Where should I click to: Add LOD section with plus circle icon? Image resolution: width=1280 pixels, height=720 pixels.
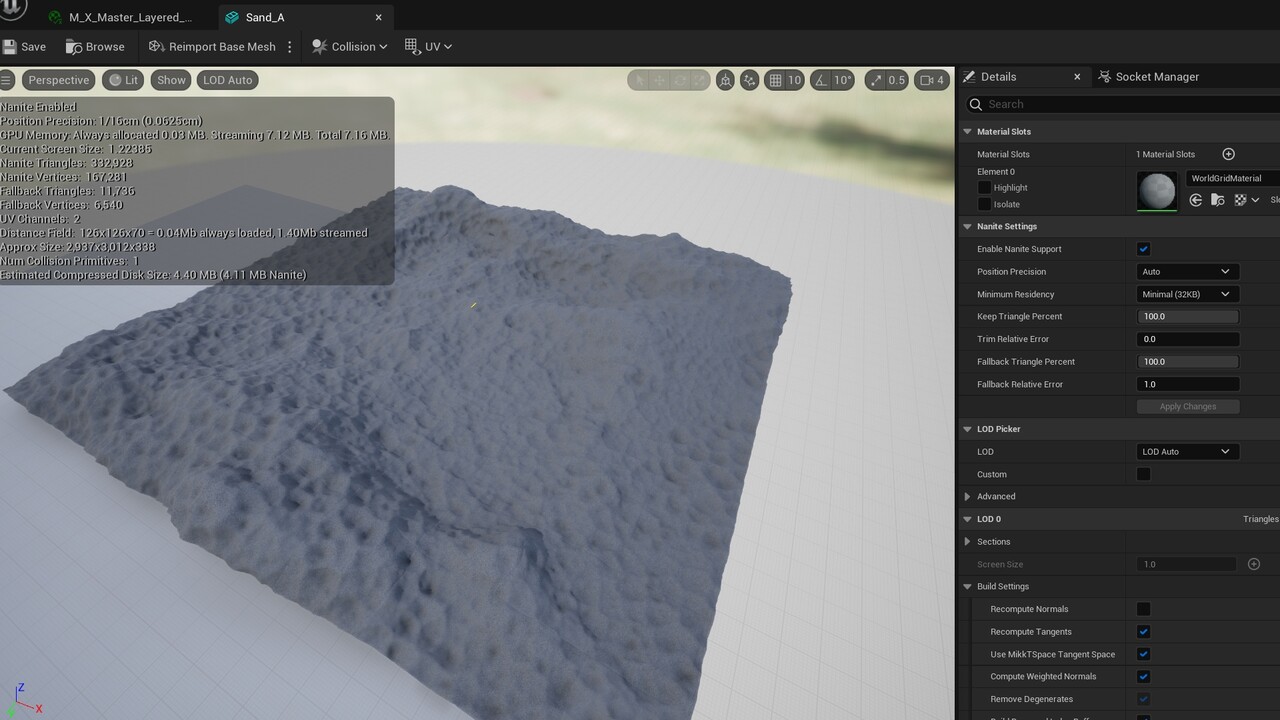click(x=1254, y=564)
